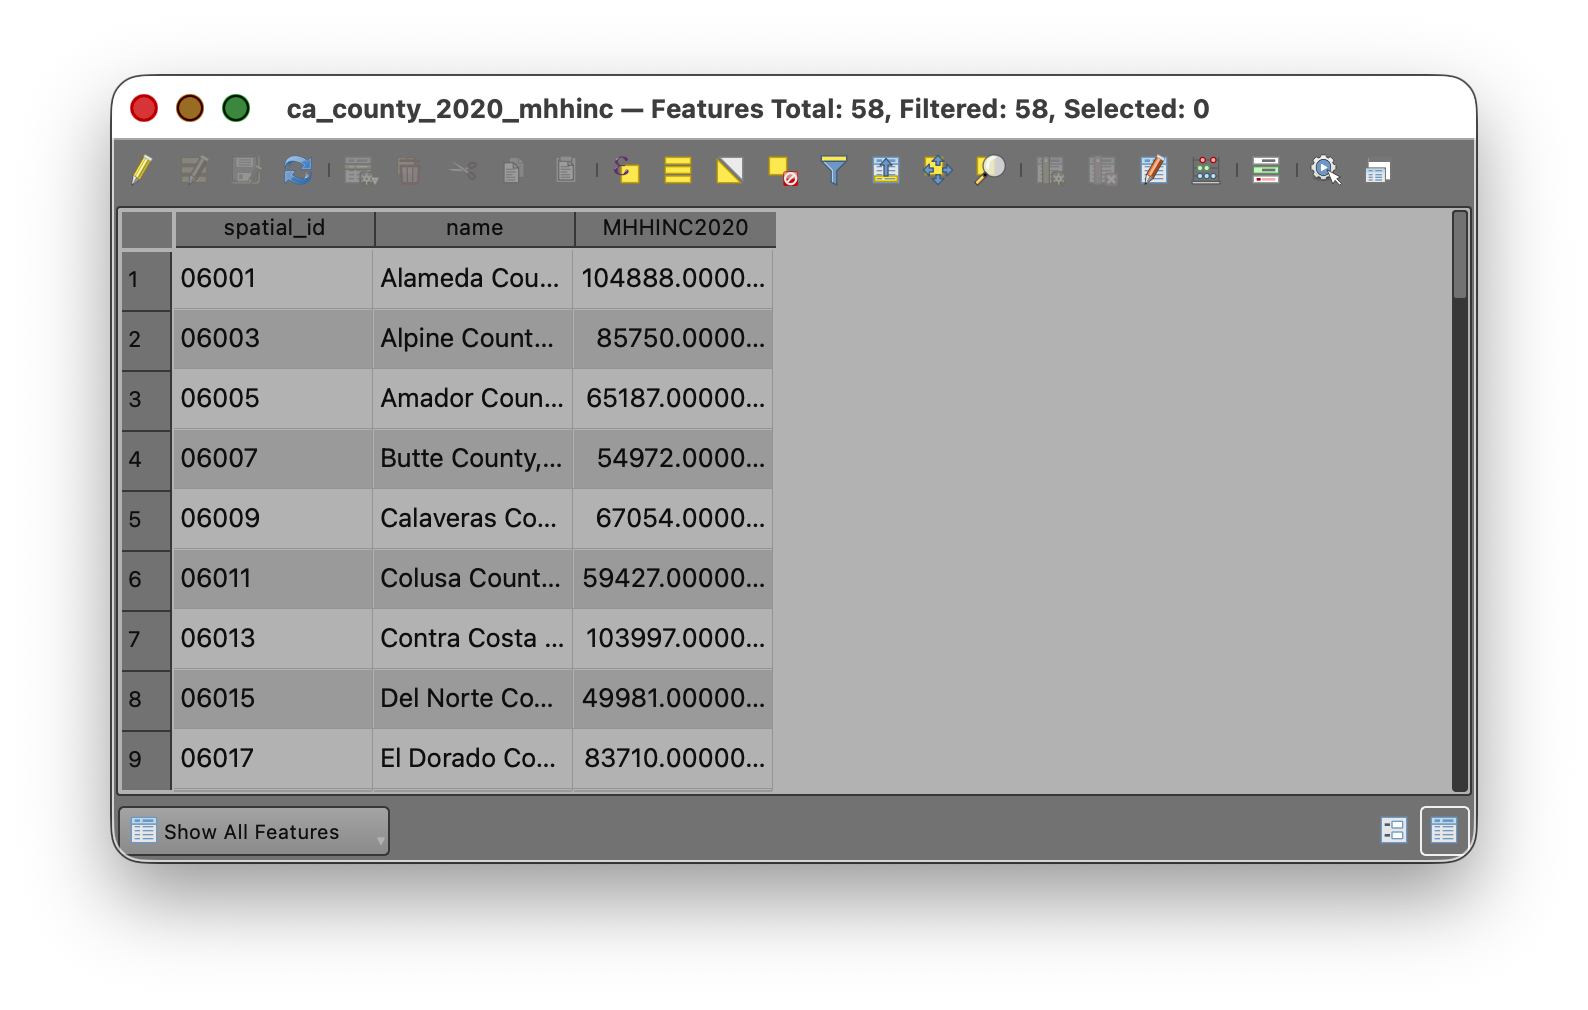The image size is (1588, 1010).
Task: Open the Actions toolbar button
Action: 1325,170
